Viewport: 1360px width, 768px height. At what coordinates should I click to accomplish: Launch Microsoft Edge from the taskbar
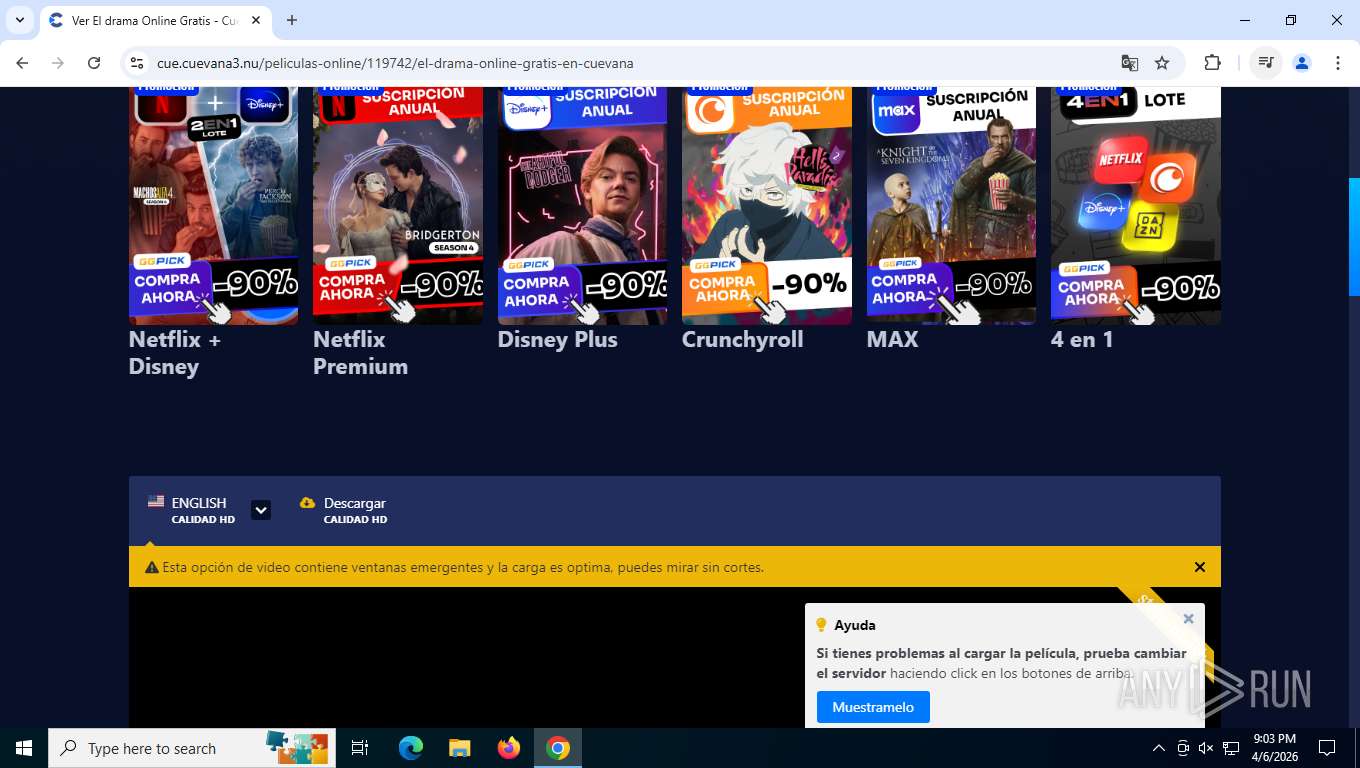[x=410, y=748]
